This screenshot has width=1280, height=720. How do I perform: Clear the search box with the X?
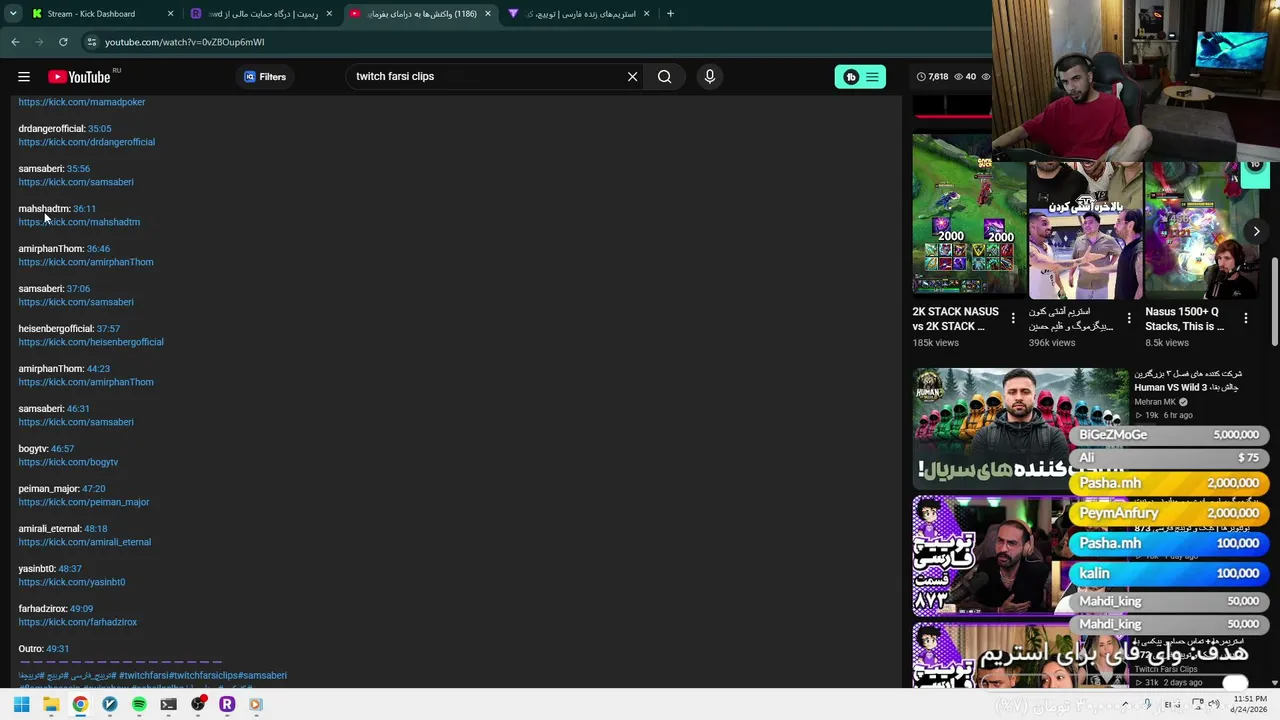pos(632,77)
